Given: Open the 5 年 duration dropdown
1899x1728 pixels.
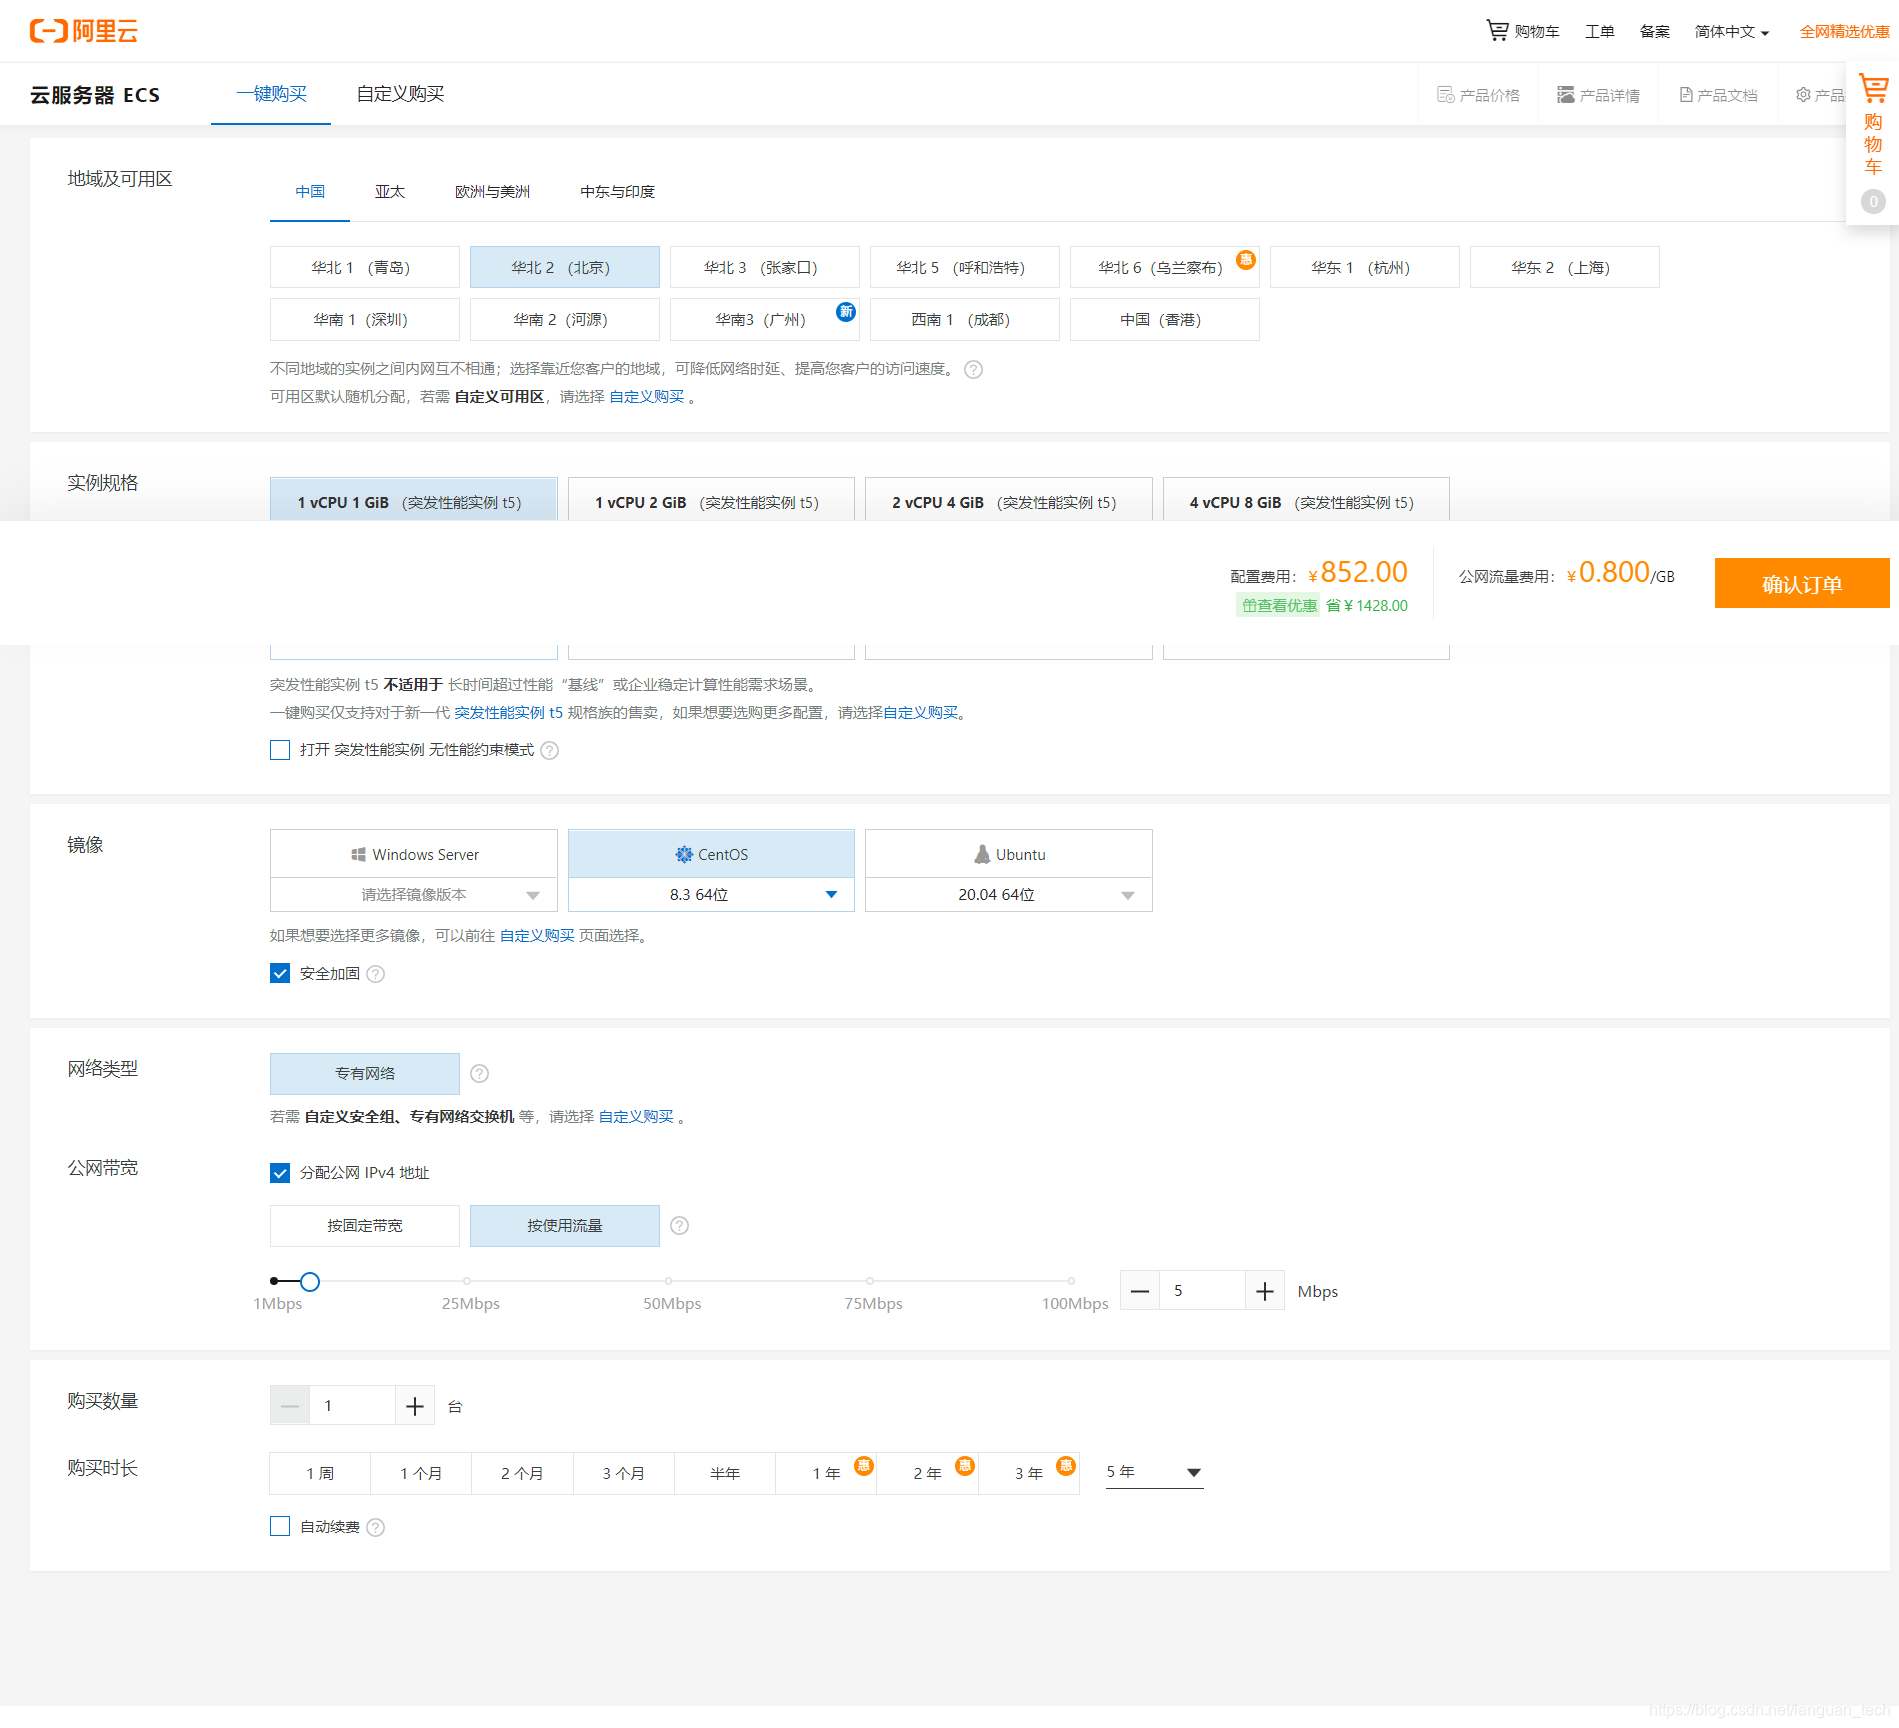Looking at the screenshot, I should [x=1154, y=1473].
